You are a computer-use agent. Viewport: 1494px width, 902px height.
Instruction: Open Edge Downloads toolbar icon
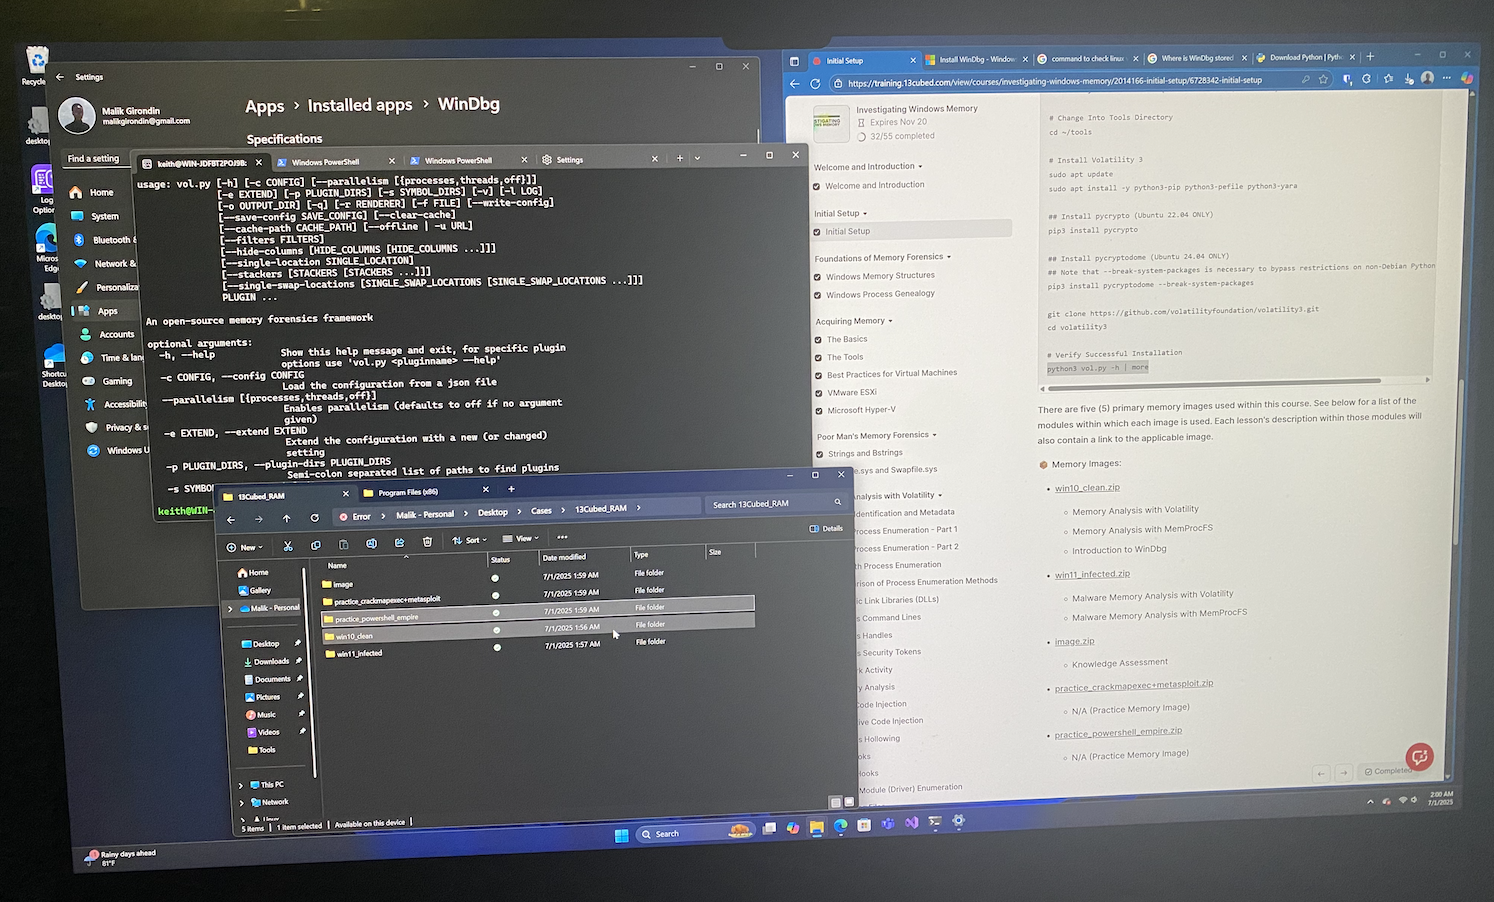tap(1408, 78)
